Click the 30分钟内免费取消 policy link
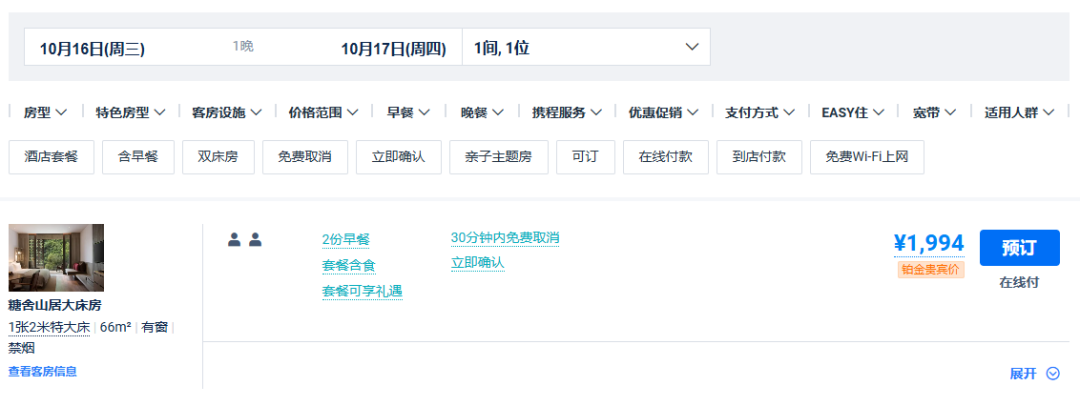 (505, 237)
